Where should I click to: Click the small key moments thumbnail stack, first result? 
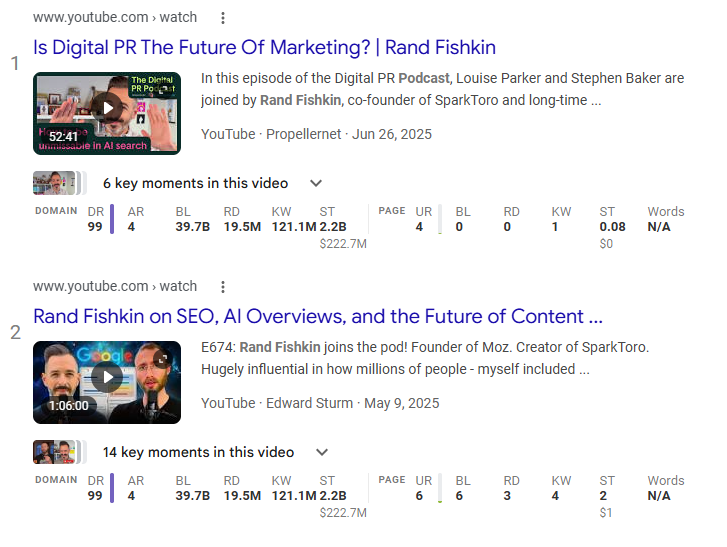(57, 183)
